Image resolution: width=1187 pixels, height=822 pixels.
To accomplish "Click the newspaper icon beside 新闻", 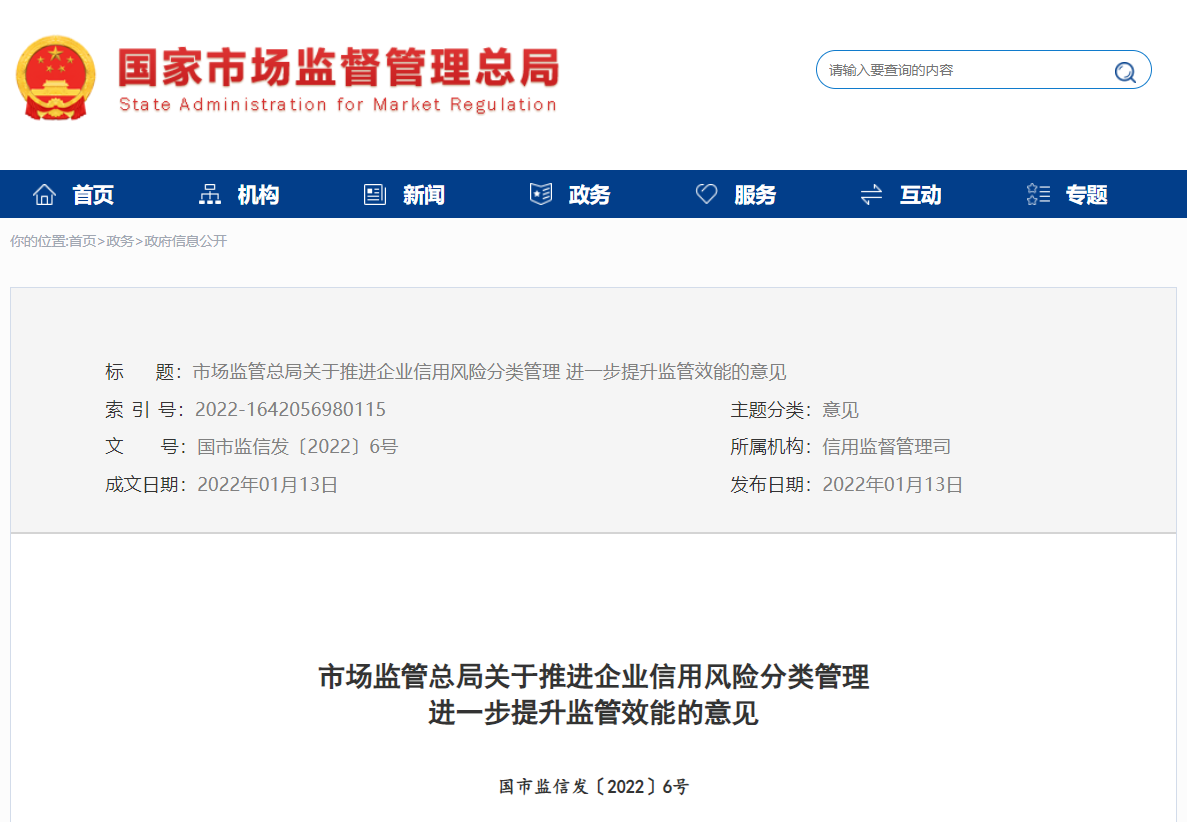I will (x=375, y=195).
